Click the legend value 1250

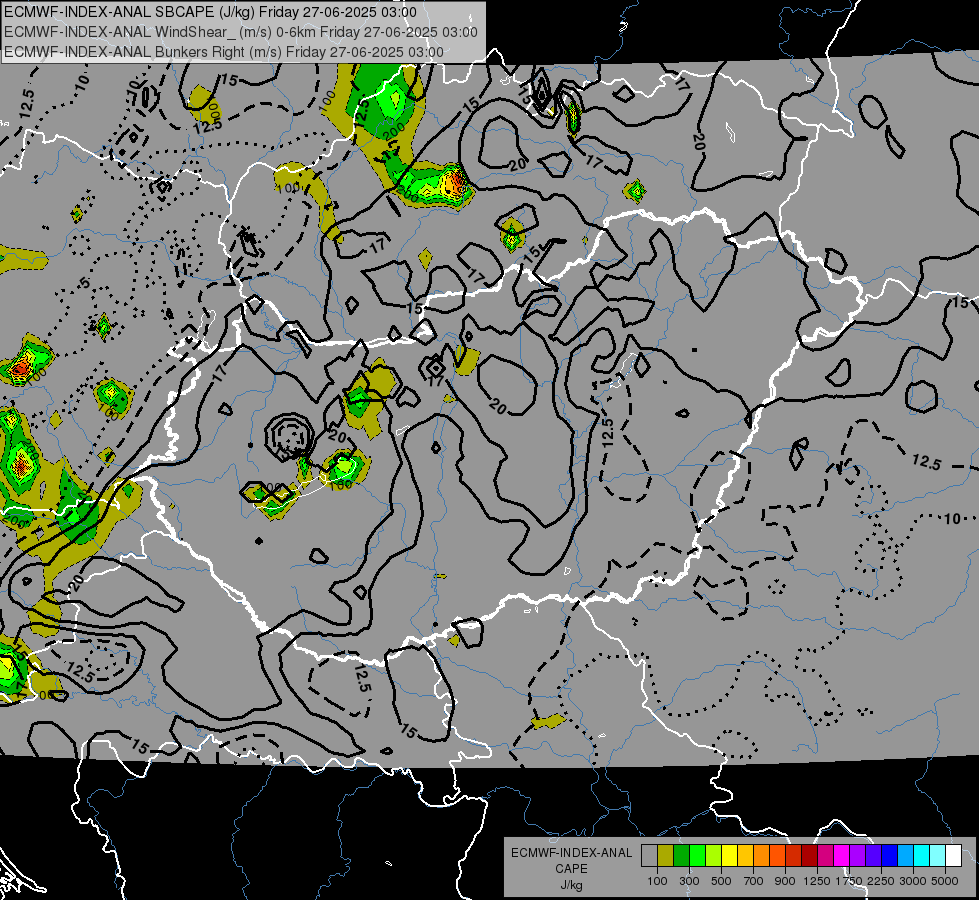[817, 881]
